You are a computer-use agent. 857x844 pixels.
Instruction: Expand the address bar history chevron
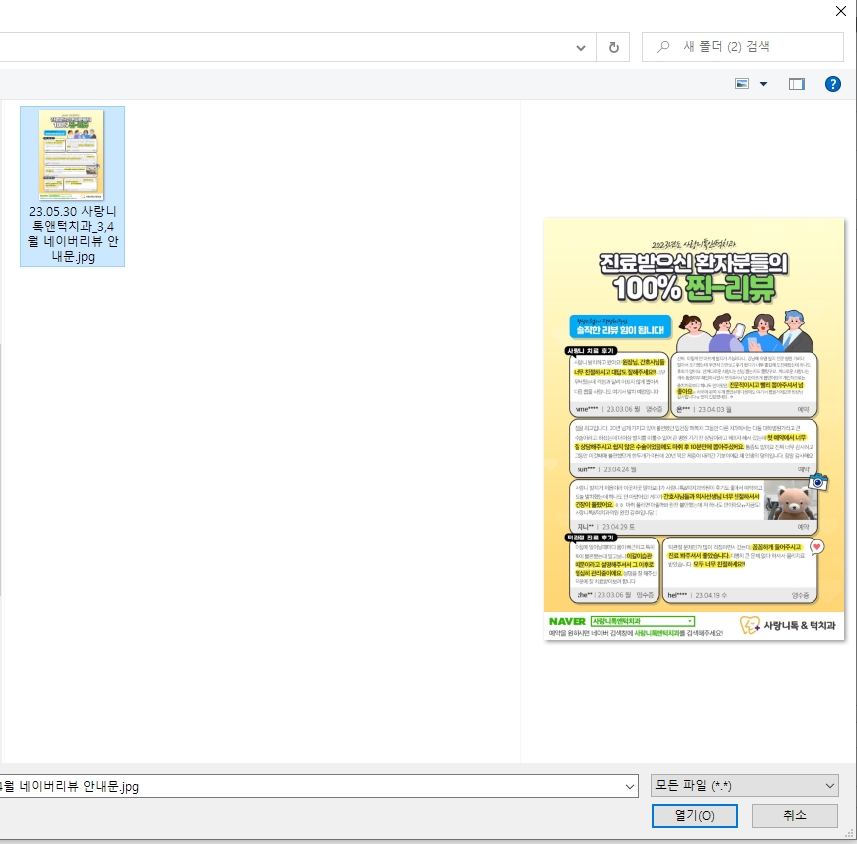tap(581, 47)
